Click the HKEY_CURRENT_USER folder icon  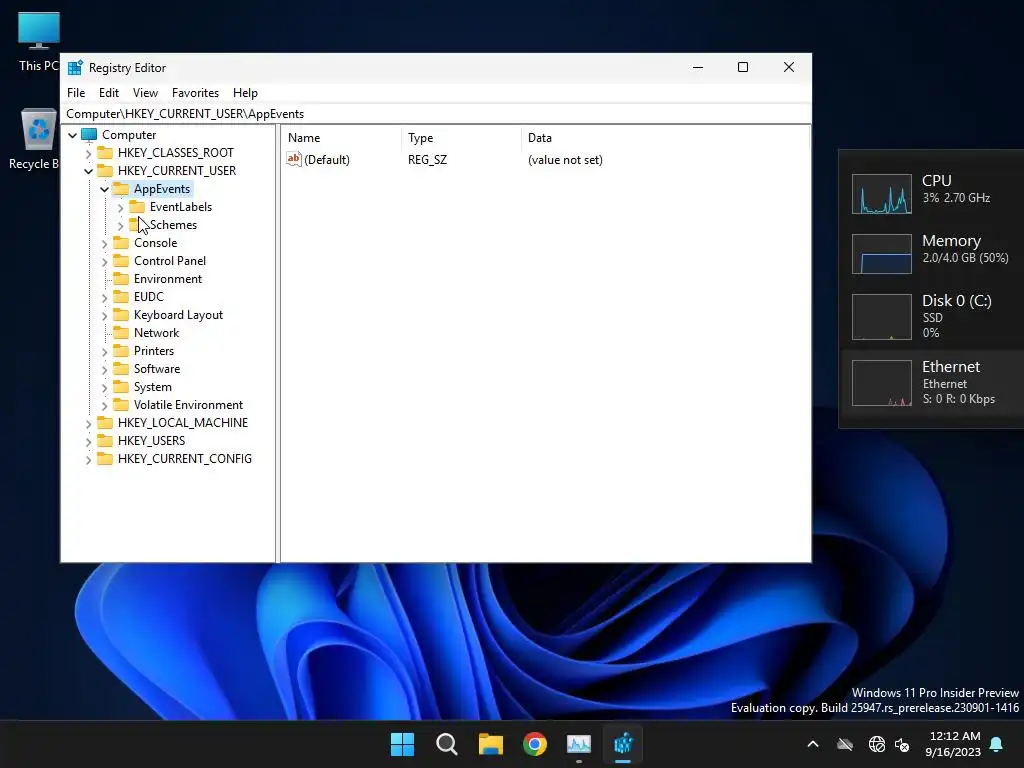click(x=105, y=170)
